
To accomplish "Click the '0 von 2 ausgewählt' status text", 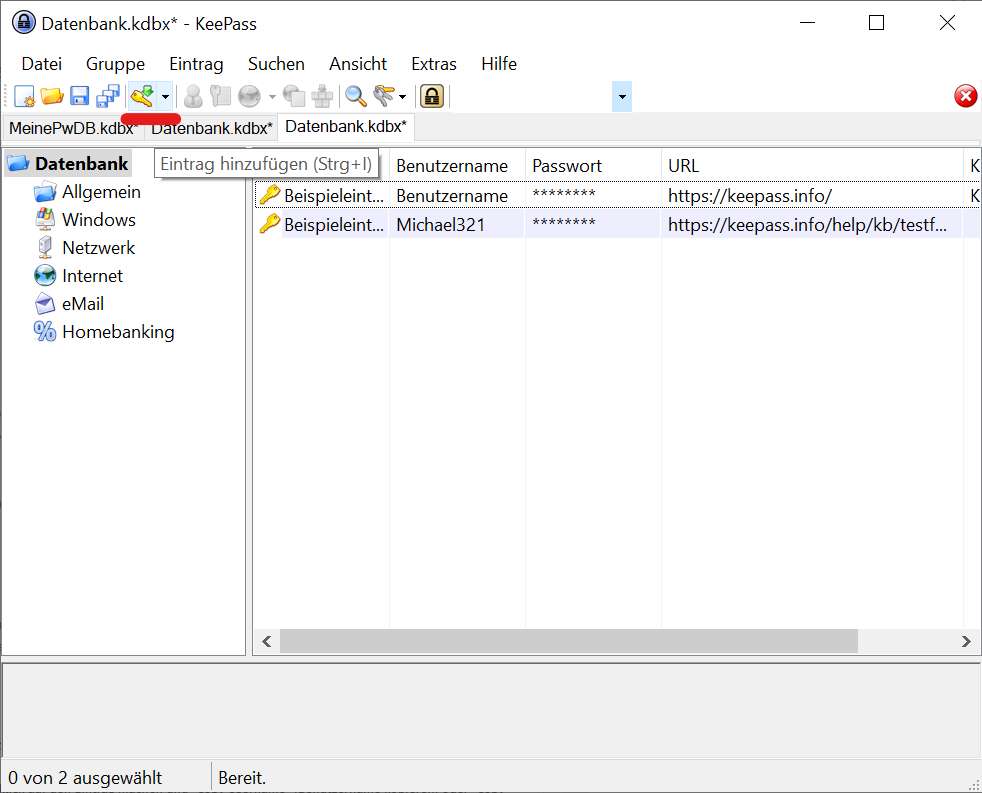I will [x=85, y=778].
